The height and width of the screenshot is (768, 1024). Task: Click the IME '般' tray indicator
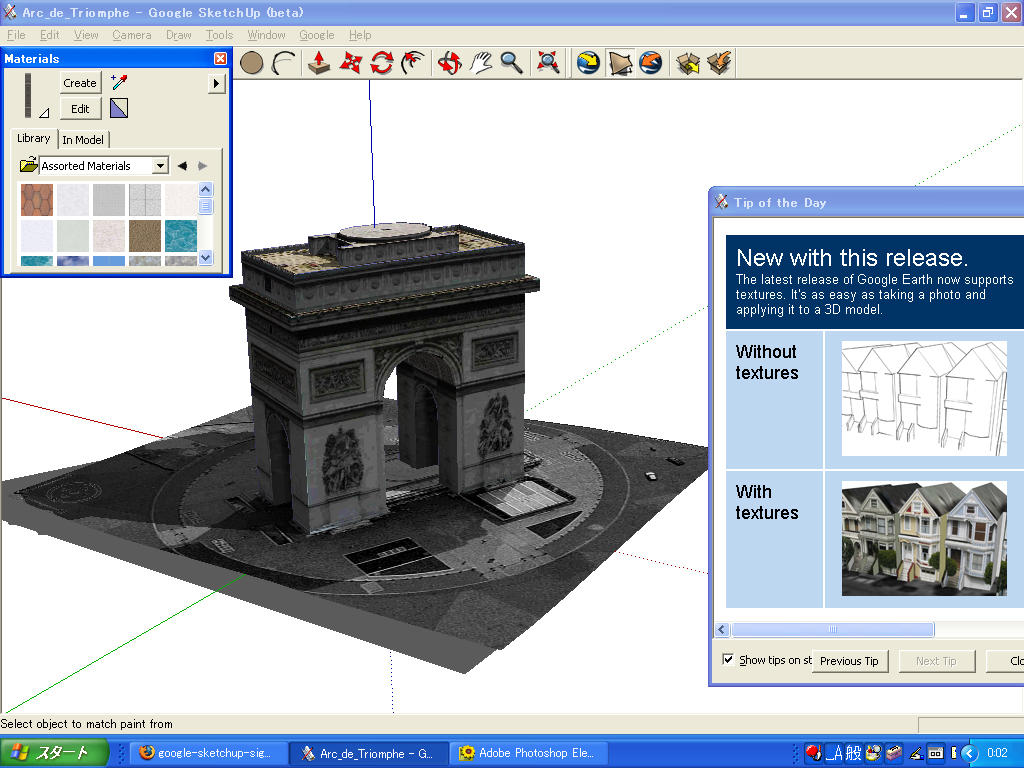point(854,753)
